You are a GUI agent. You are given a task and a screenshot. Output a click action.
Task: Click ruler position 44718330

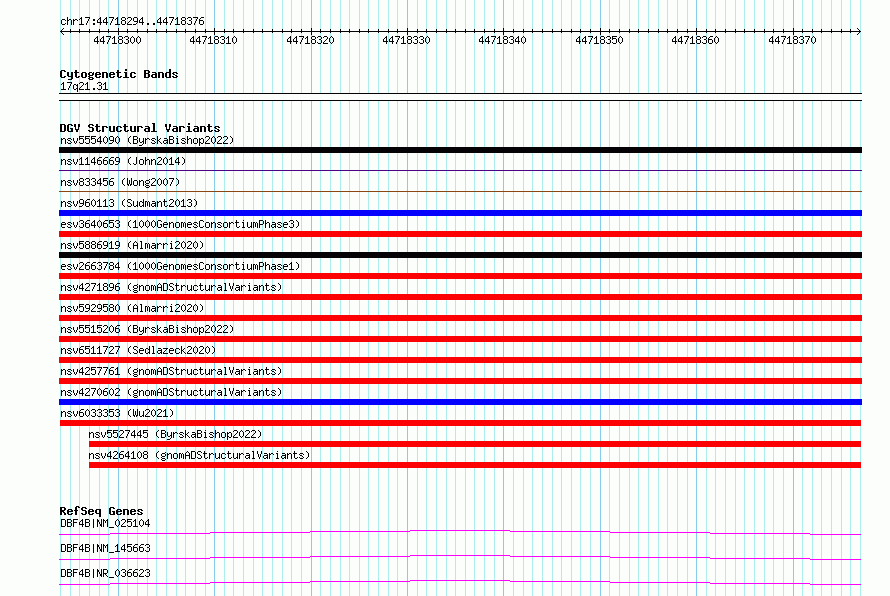tap(406, 40)
